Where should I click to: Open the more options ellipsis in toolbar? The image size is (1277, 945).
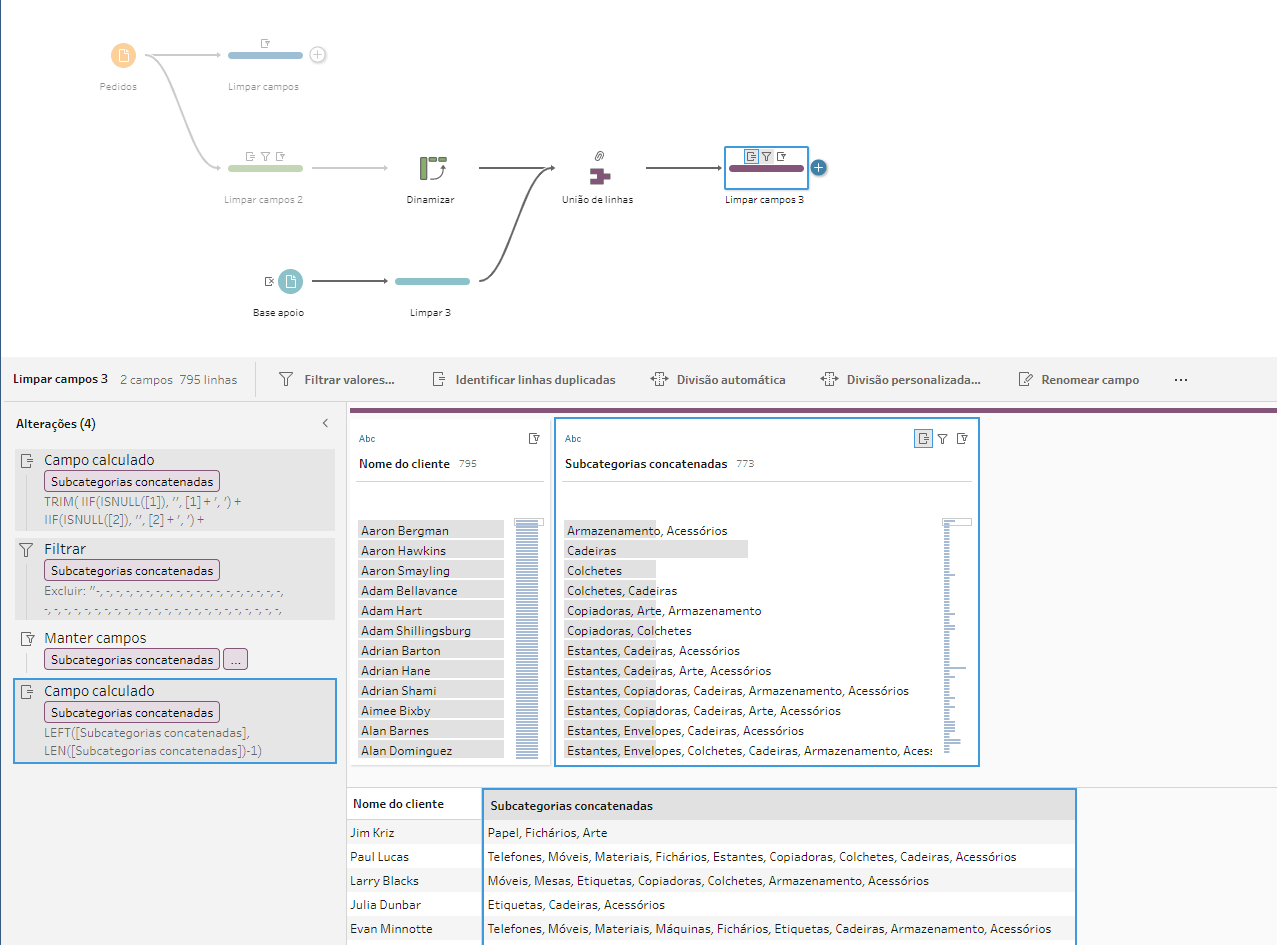pos(1181,380)
